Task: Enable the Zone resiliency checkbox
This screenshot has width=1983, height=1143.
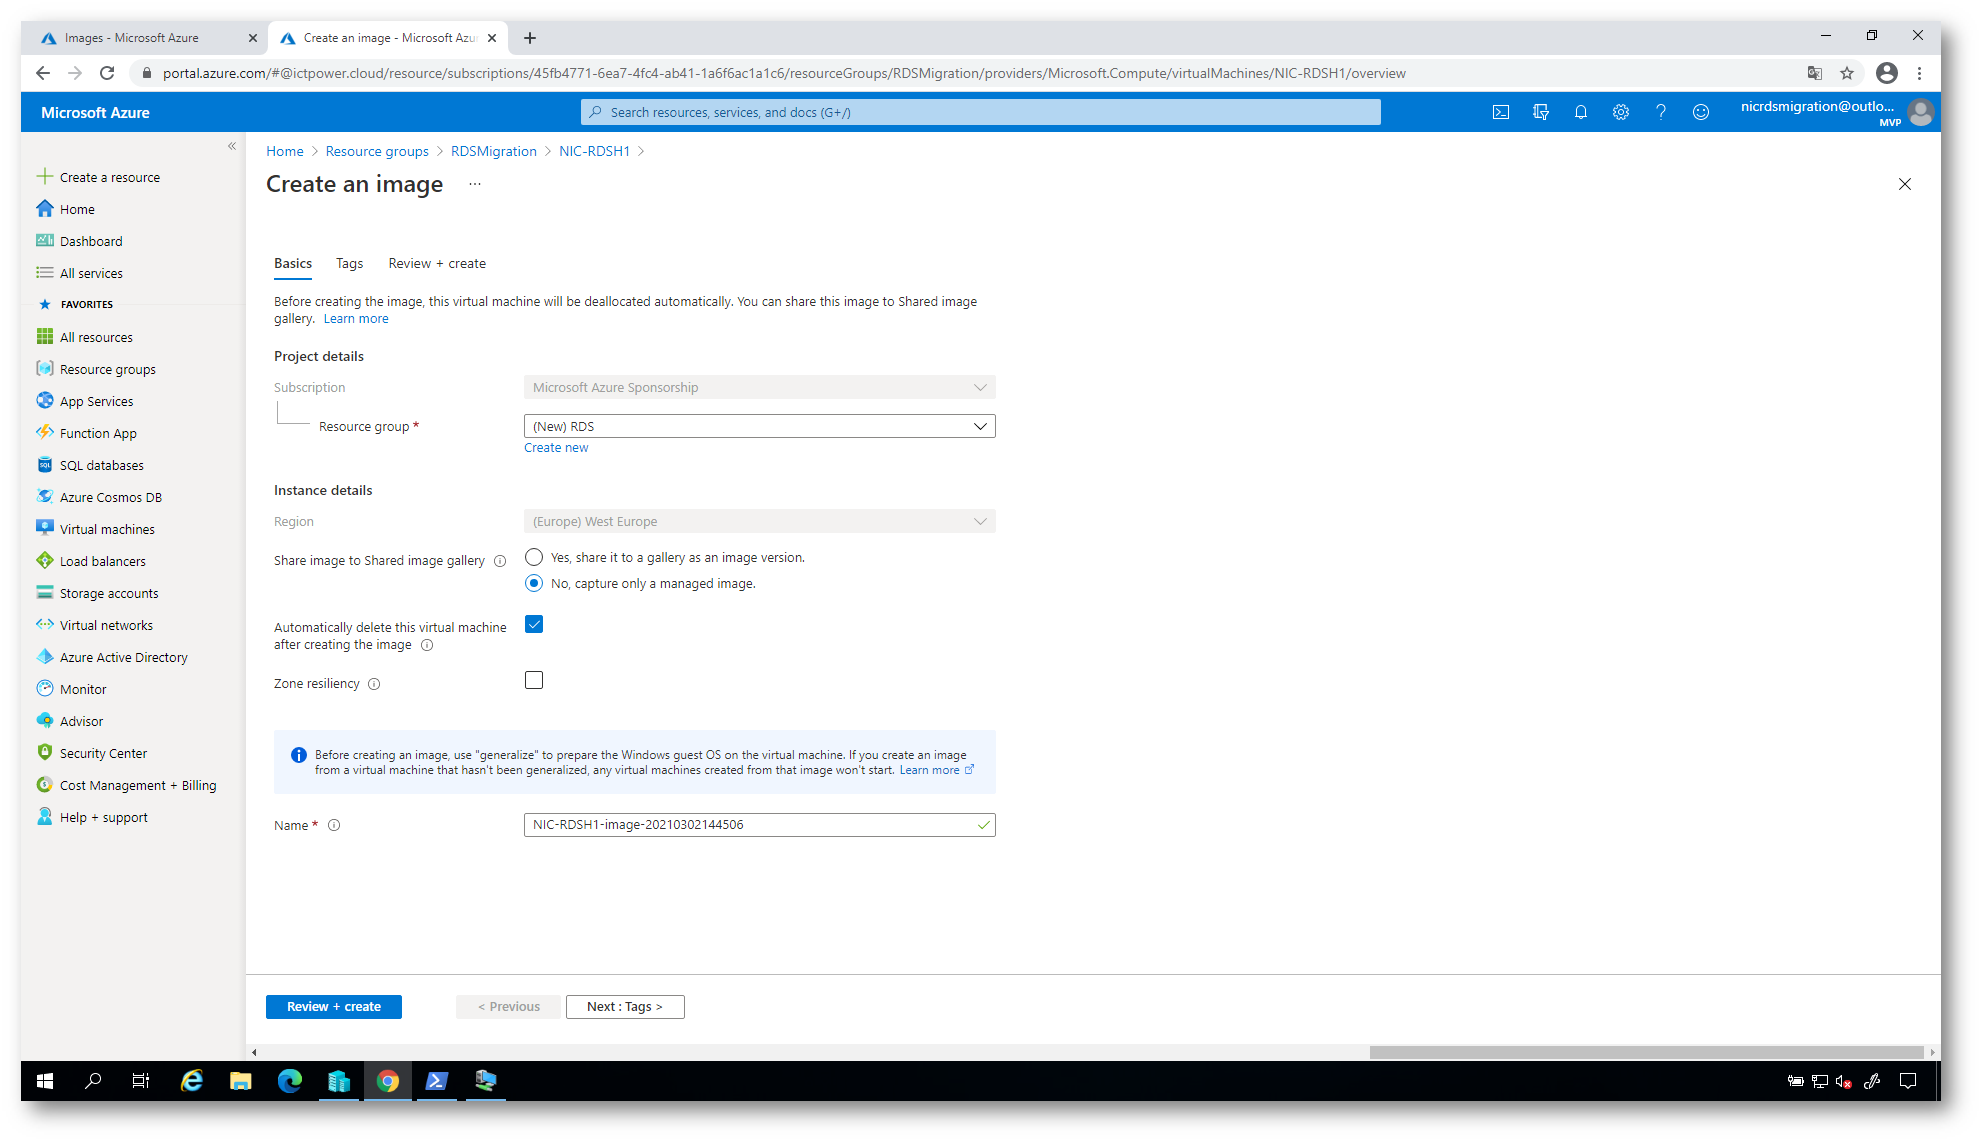Action: point(534,680)
